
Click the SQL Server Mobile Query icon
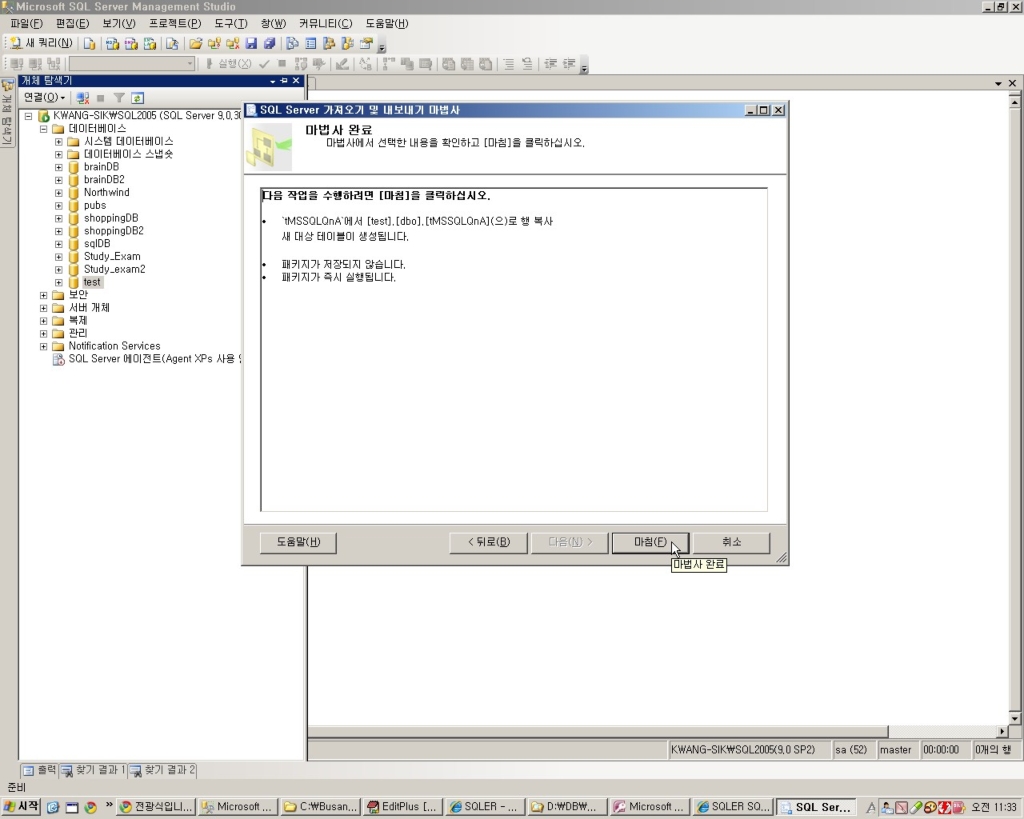point(172,44)
